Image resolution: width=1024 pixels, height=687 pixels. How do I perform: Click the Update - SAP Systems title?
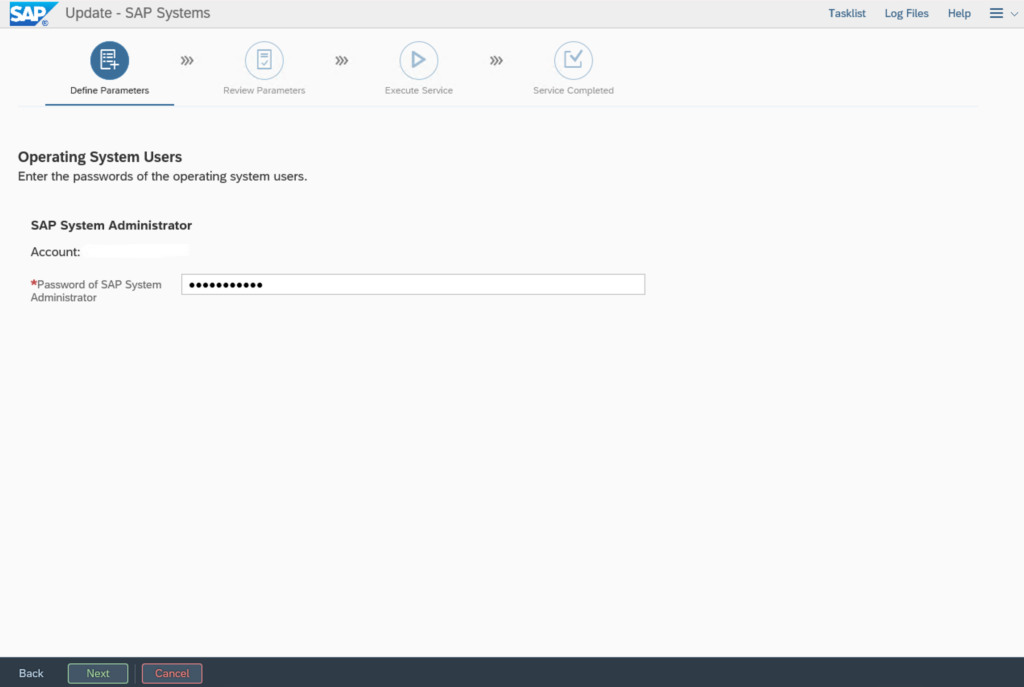[x=138, y=13]
